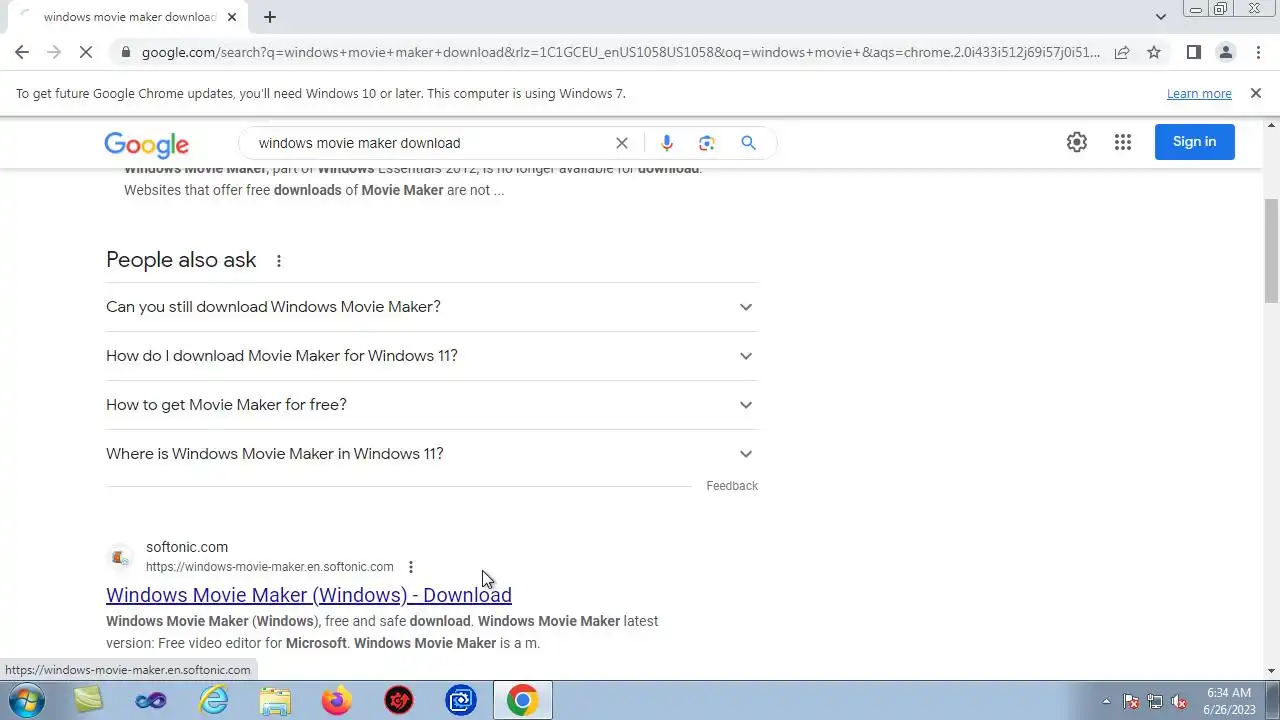Click the Sign in button
The image size is (1280, 720).
point(1194,142)
